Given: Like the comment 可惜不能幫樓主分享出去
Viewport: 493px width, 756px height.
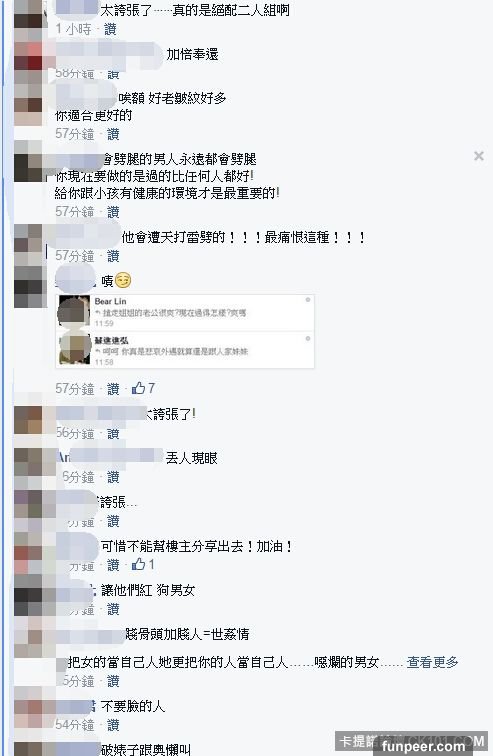Looking at the screenshot, I should click(x=113, y=565).
